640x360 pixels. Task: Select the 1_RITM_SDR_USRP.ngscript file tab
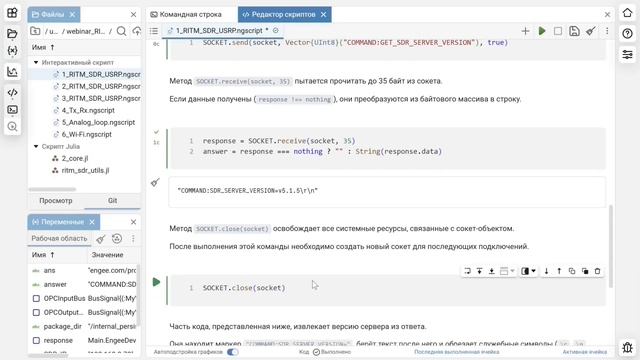(x=222, y=31)
